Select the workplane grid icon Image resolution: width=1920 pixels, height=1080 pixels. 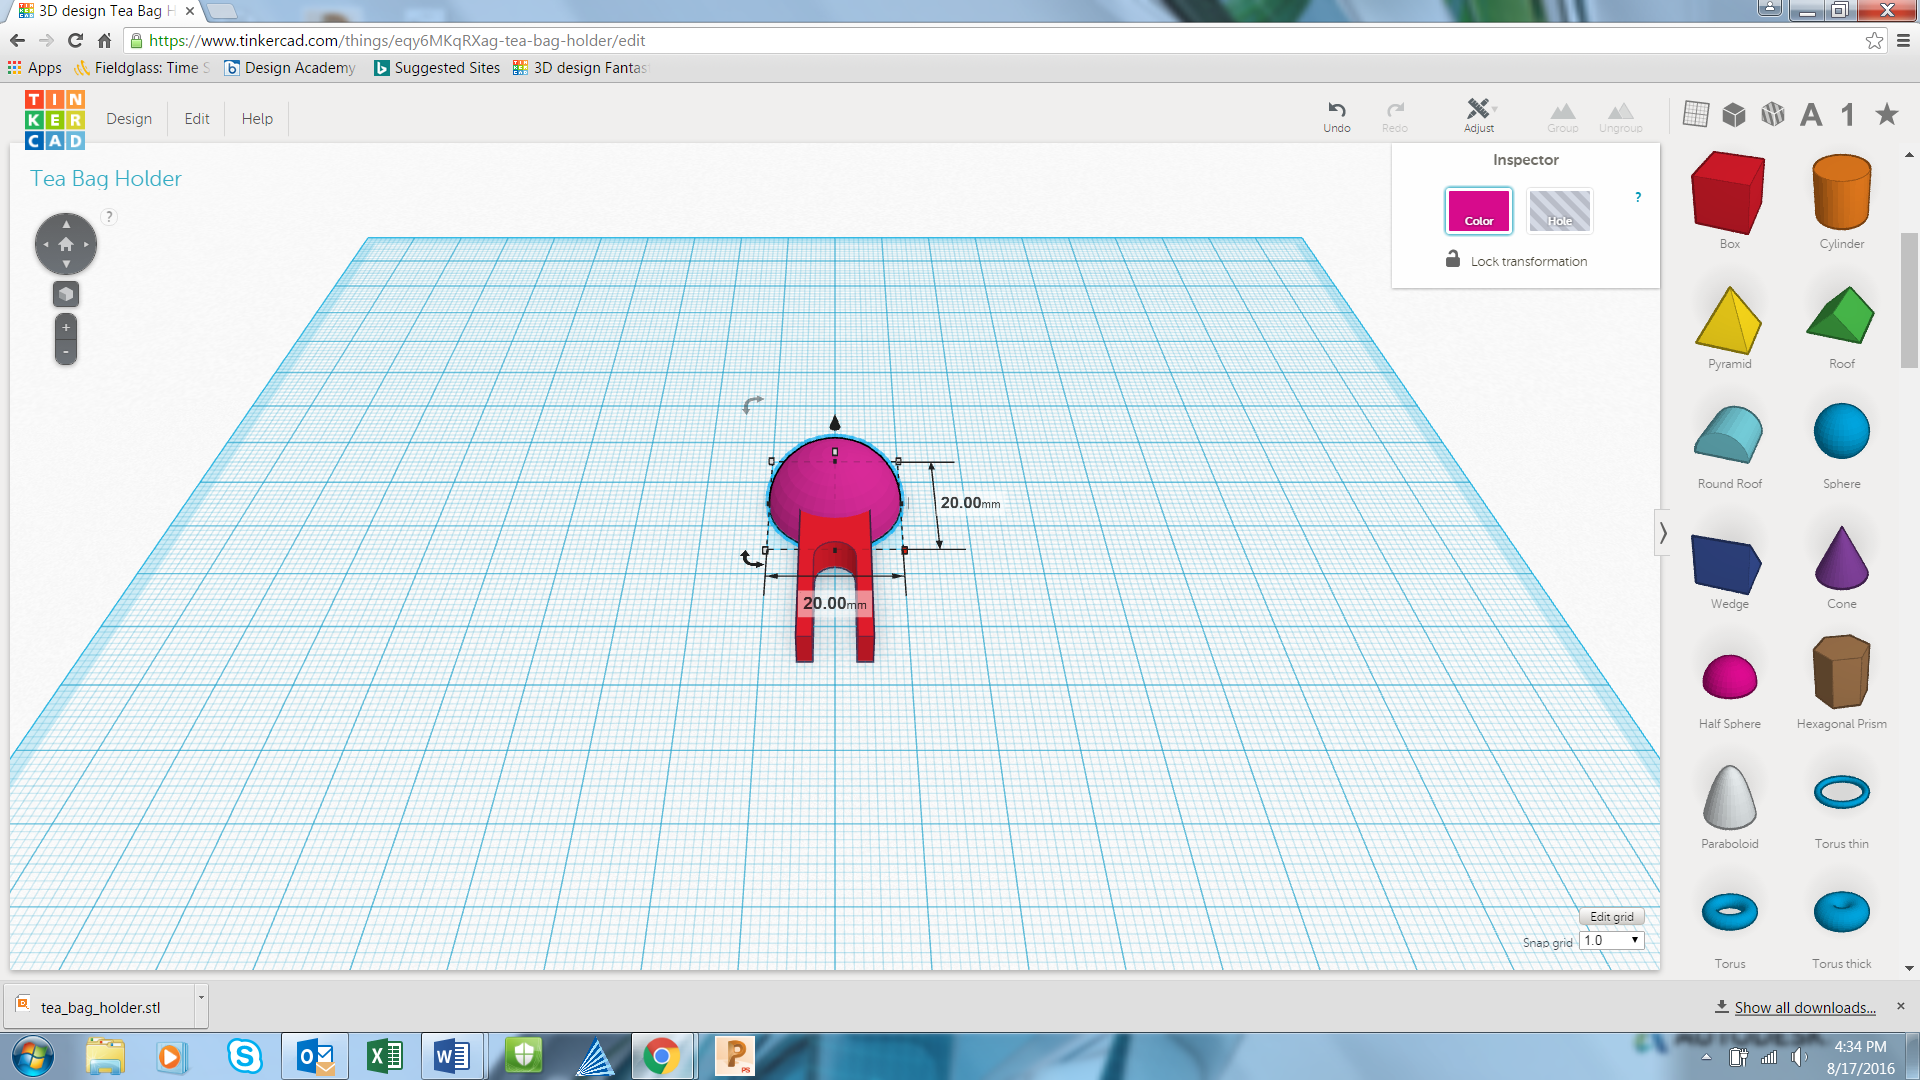1695,114
